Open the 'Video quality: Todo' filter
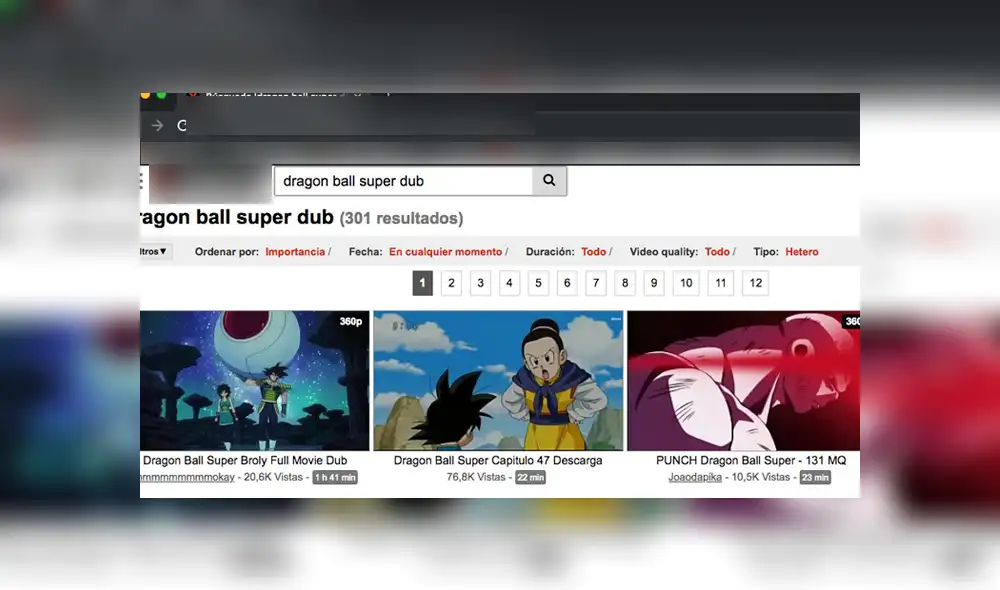The width and height of the screenshot is (1000, 590). point(718,252)
